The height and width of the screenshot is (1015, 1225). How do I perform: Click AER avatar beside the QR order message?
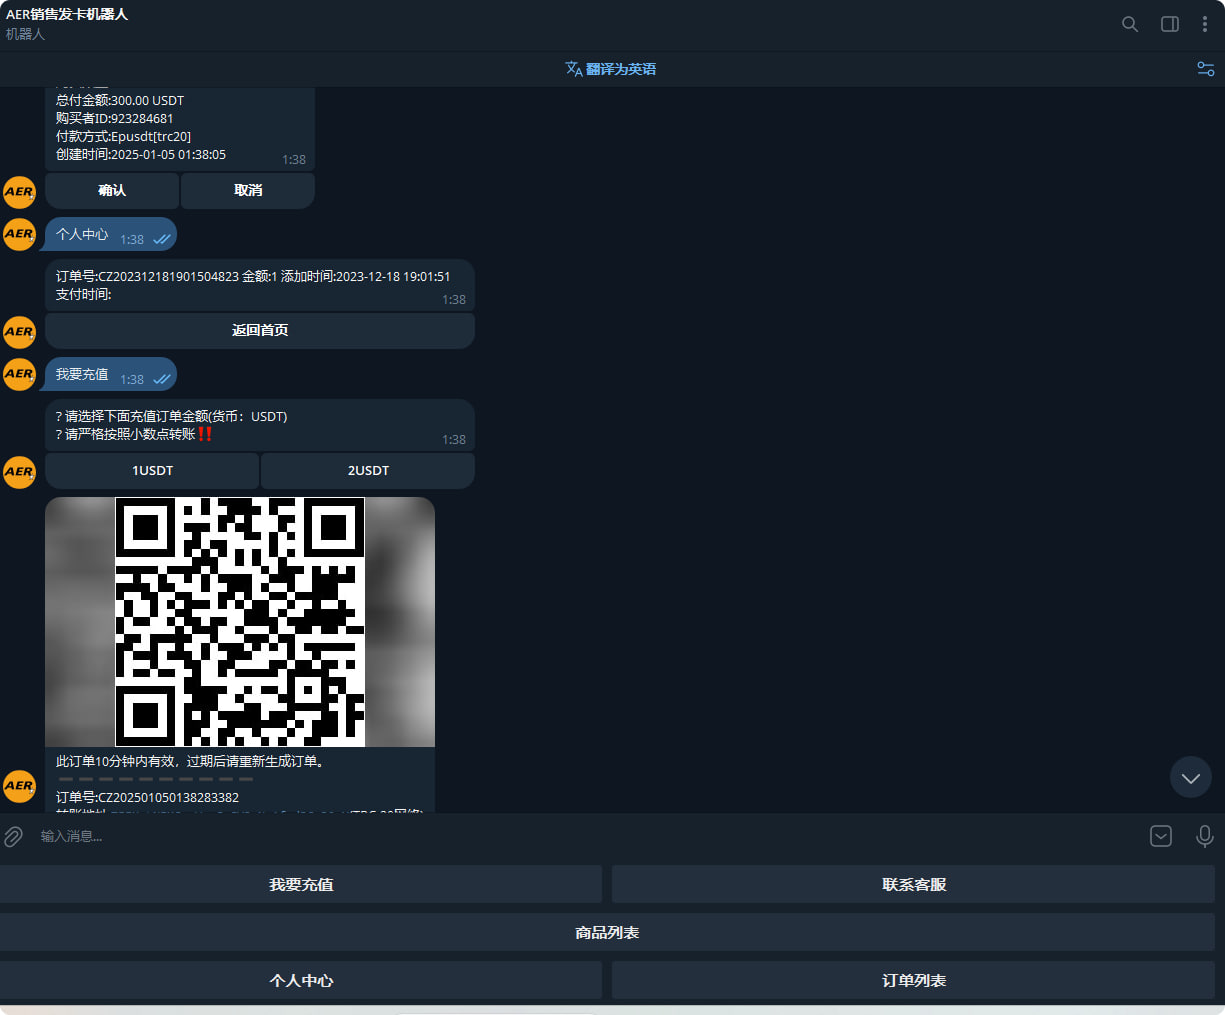tap(19, 786)
